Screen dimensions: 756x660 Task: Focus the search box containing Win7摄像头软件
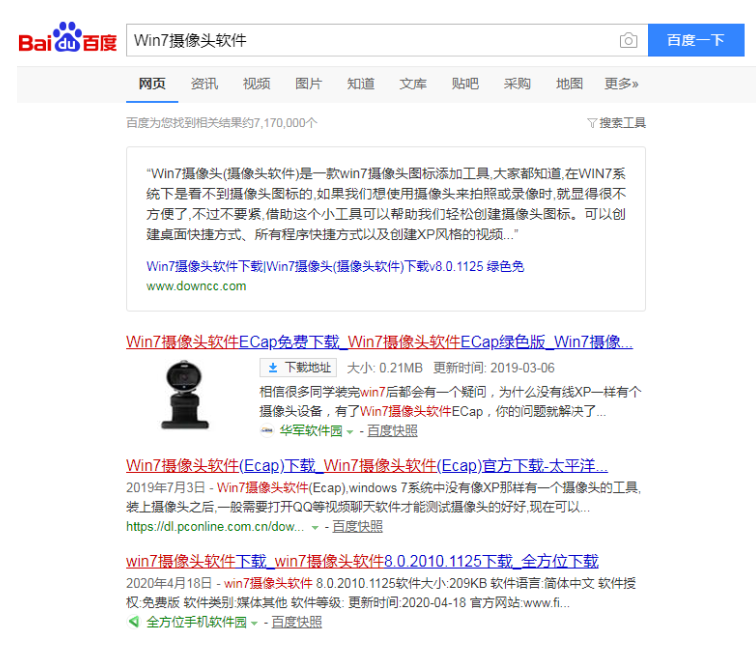click(370, 41)
